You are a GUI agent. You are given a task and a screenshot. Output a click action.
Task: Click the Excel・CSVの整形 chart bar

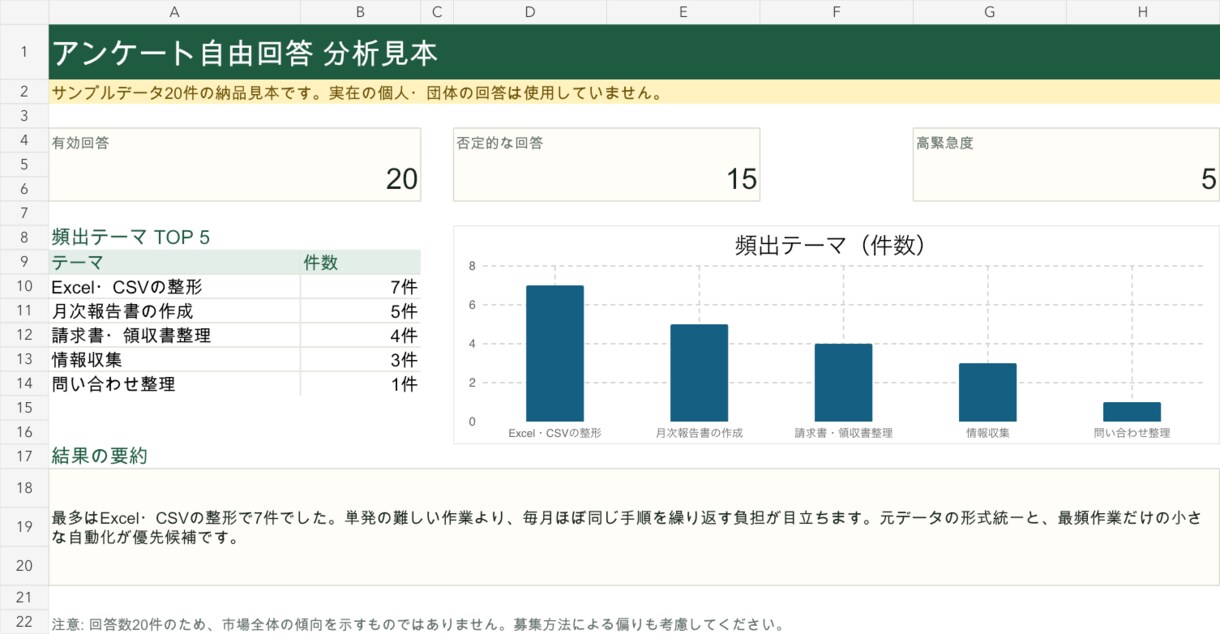(555, 354)
